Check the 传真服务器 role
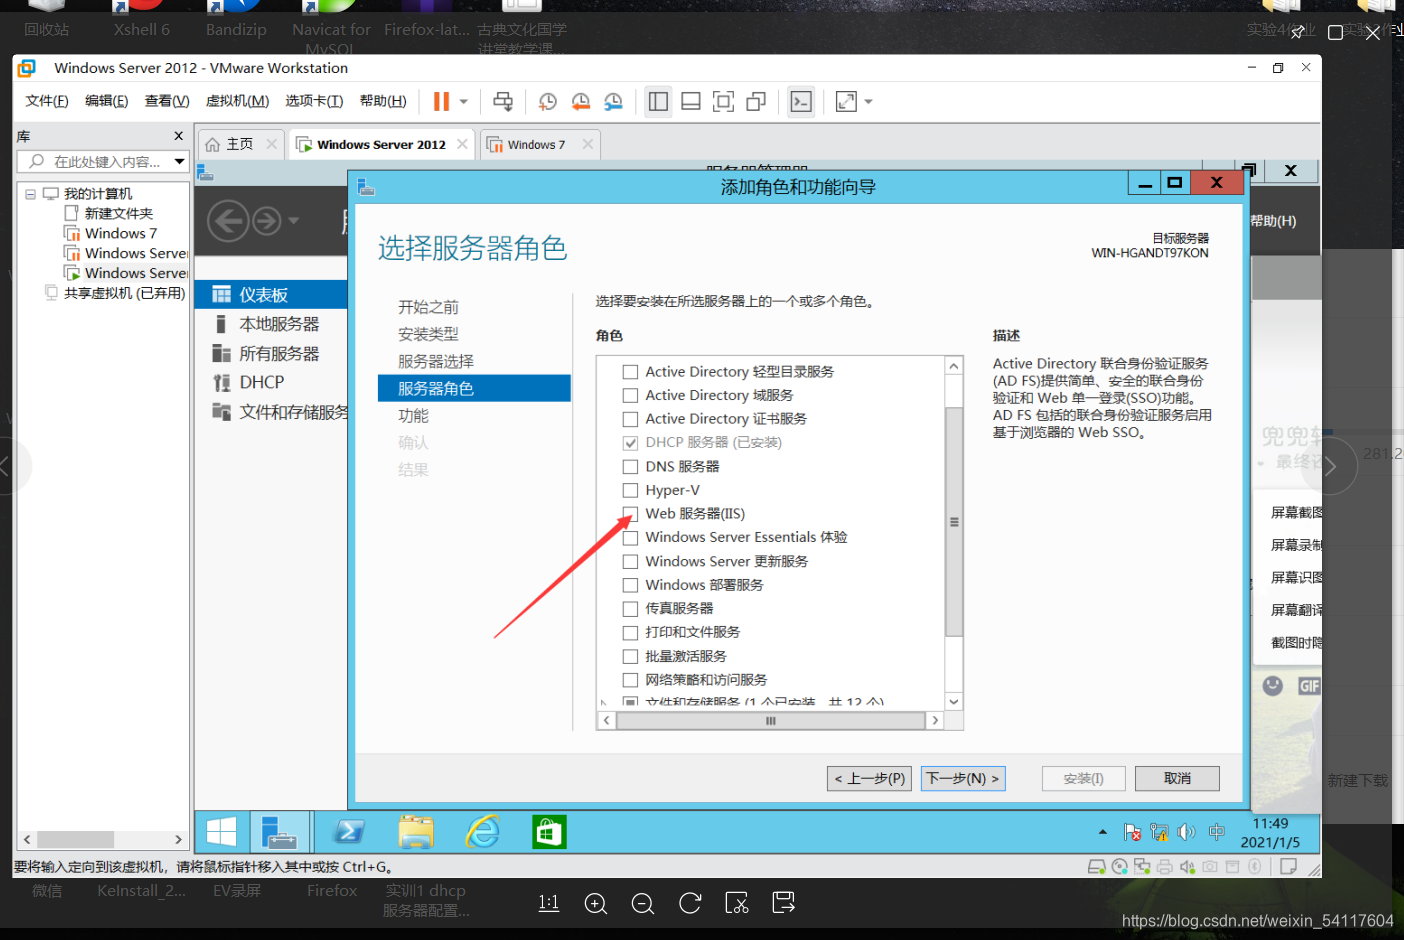1404x940 pixels. pyautogui.click(x=630, y=609)
